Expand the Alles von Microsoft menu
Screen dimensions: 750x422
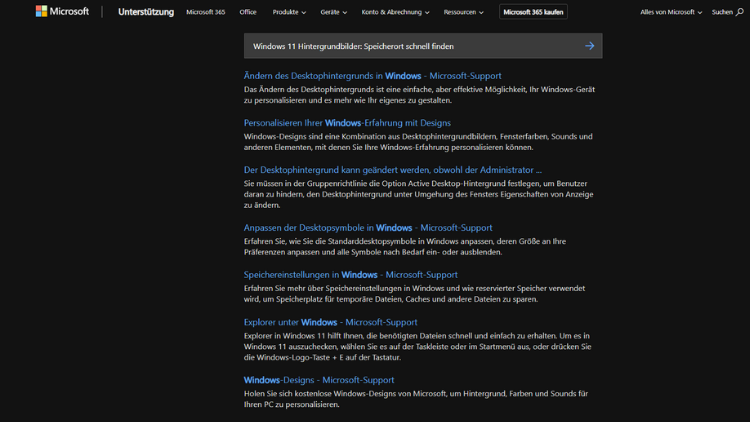click(x=671, y=12)
